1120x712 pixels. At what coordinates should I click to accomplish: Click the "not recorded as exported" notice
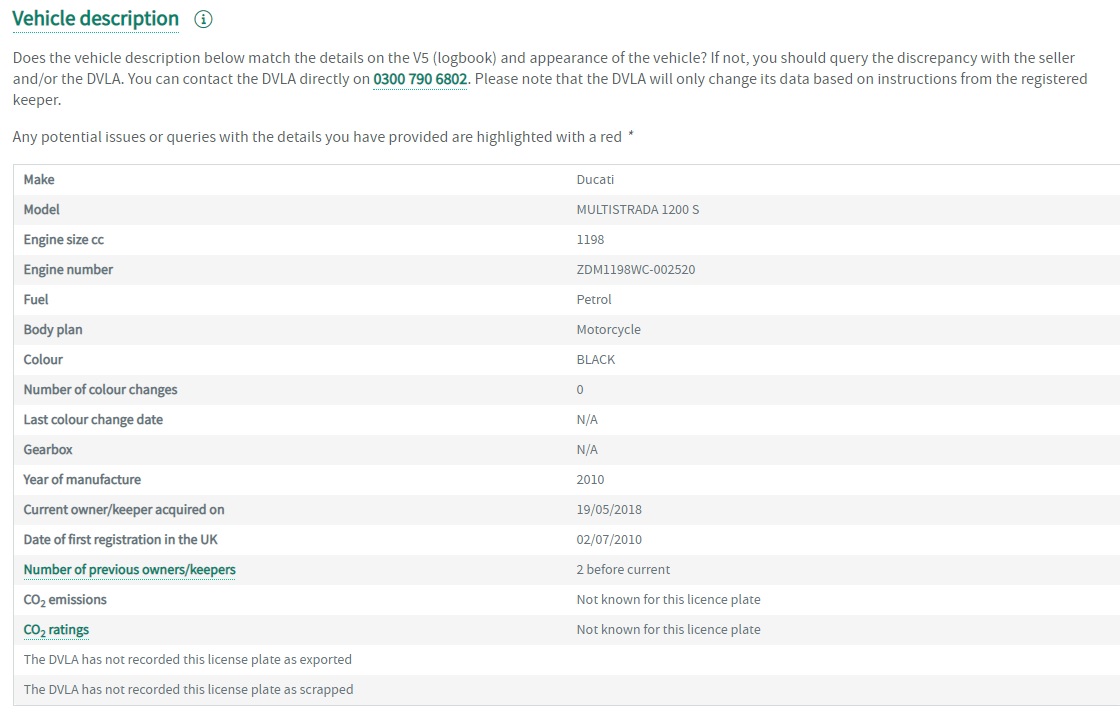pyautogui.click(x=188, y=660)
